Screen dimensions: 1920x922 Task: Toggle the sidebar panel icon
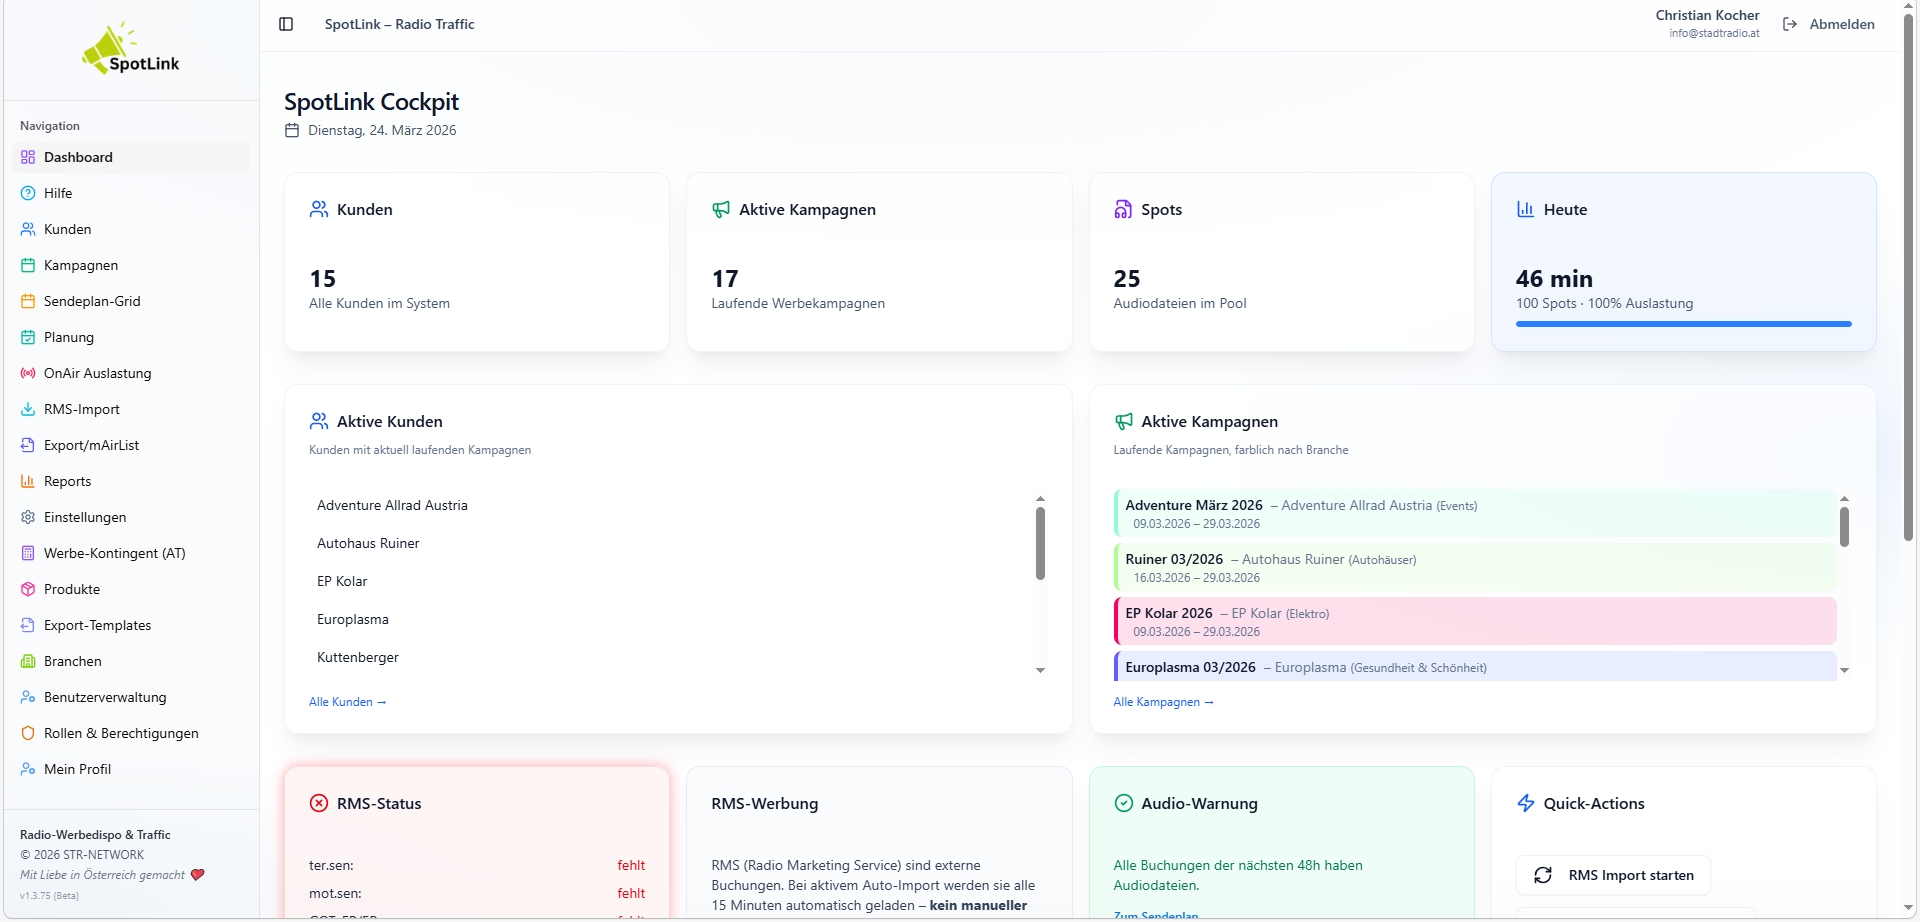tap(286, 24)
